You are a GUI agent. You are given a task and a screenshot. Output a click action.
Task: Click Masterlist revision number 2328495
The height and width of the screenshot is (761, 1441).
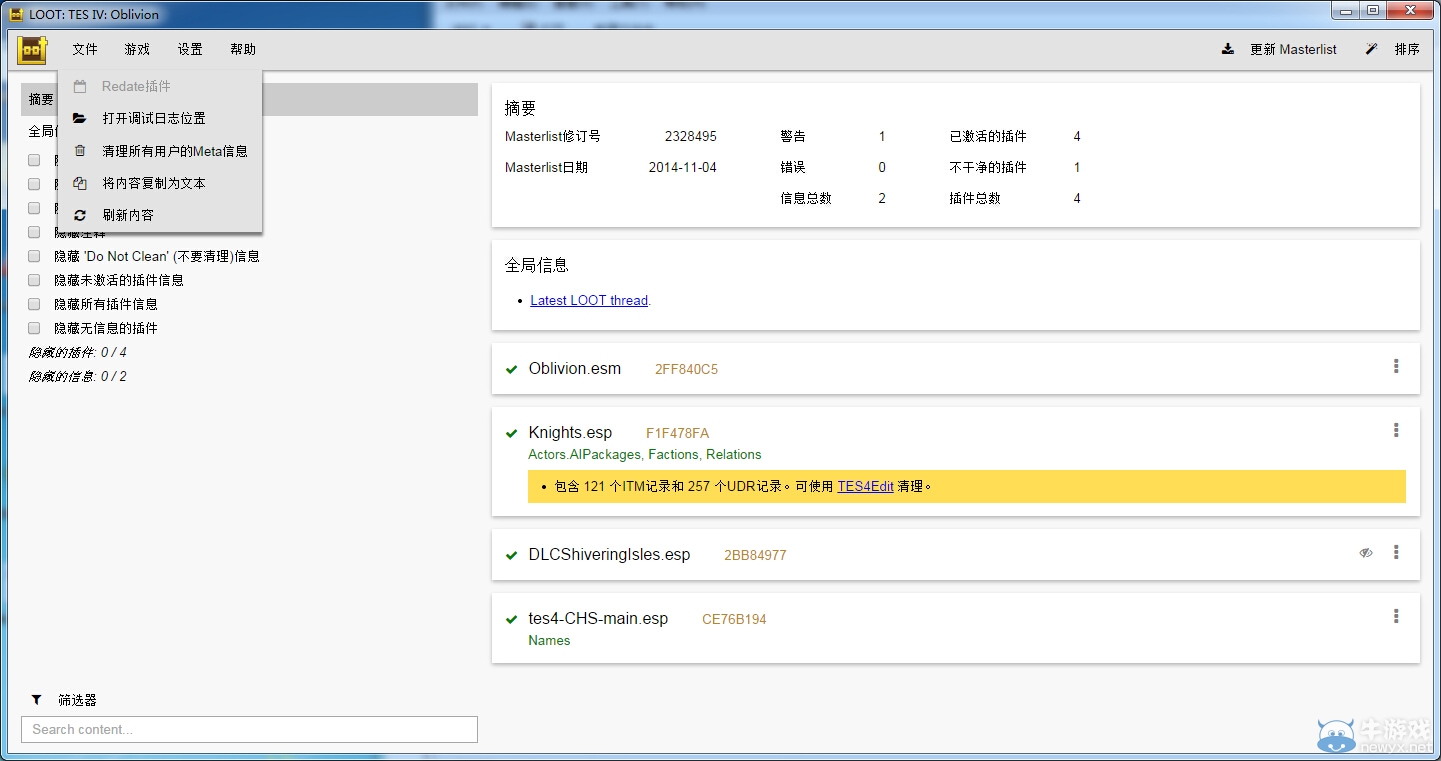(x=691, y=137)
